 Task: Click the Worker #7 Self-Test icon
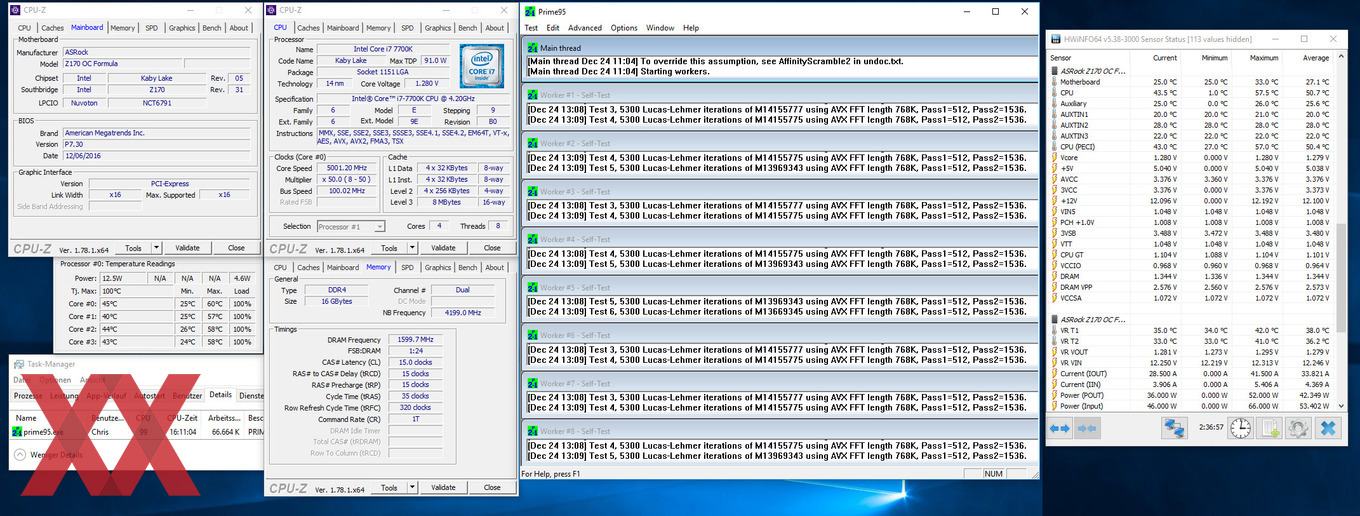click(x=533, y=383)
